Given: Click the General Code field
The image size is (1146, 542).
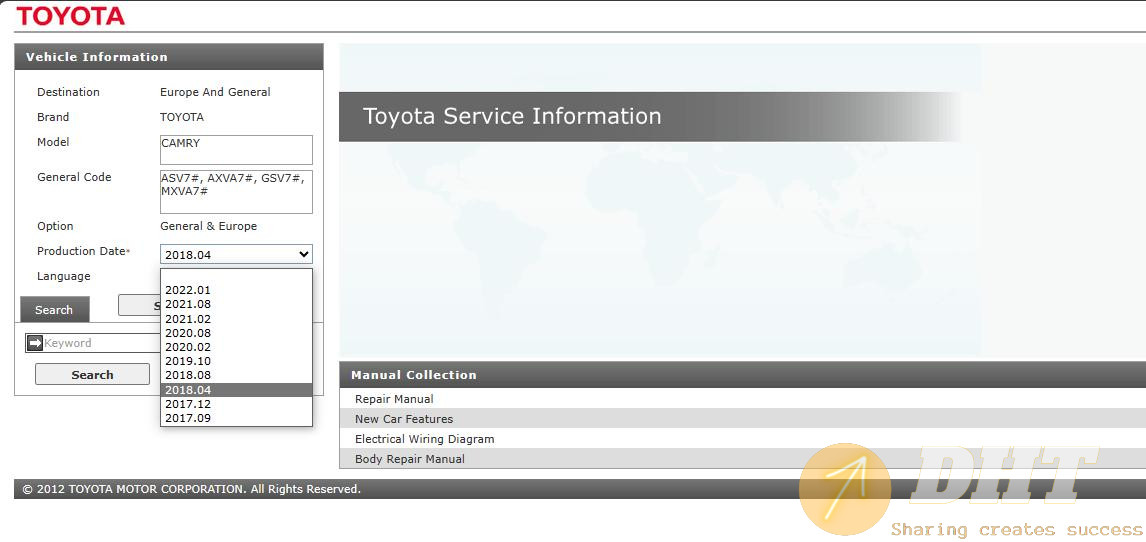Looking at the screenshot, I should [x=236, y=191].
